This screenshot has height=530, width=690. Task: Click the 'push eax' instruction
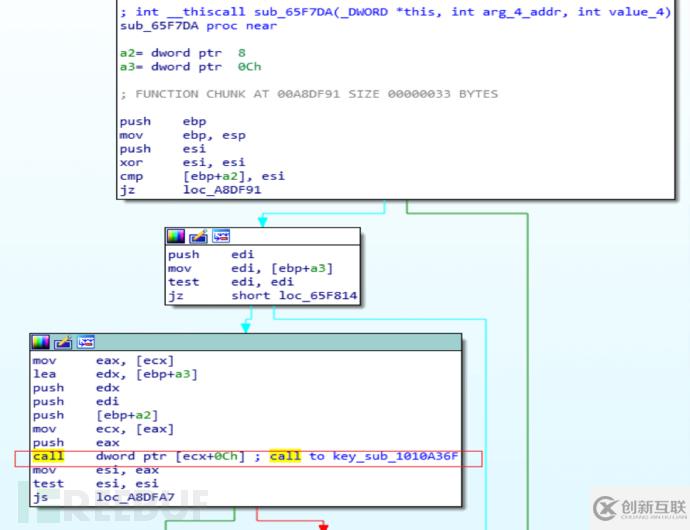(x=76, y=442)
